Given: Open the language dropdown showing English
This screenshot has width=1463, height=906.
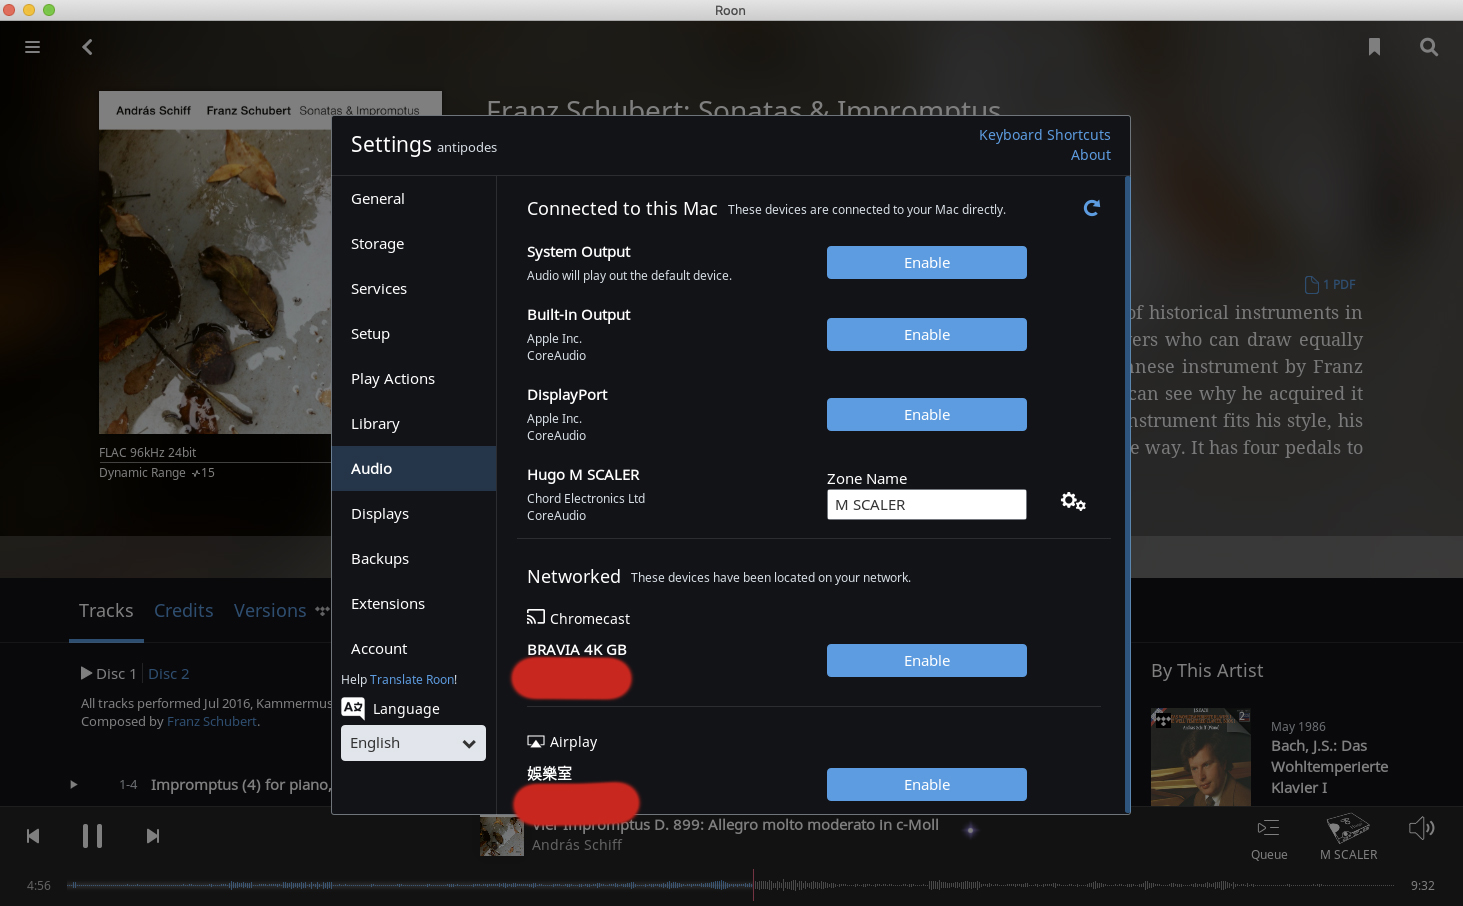Looking at the screenshot, I should [x=413, y=743].
